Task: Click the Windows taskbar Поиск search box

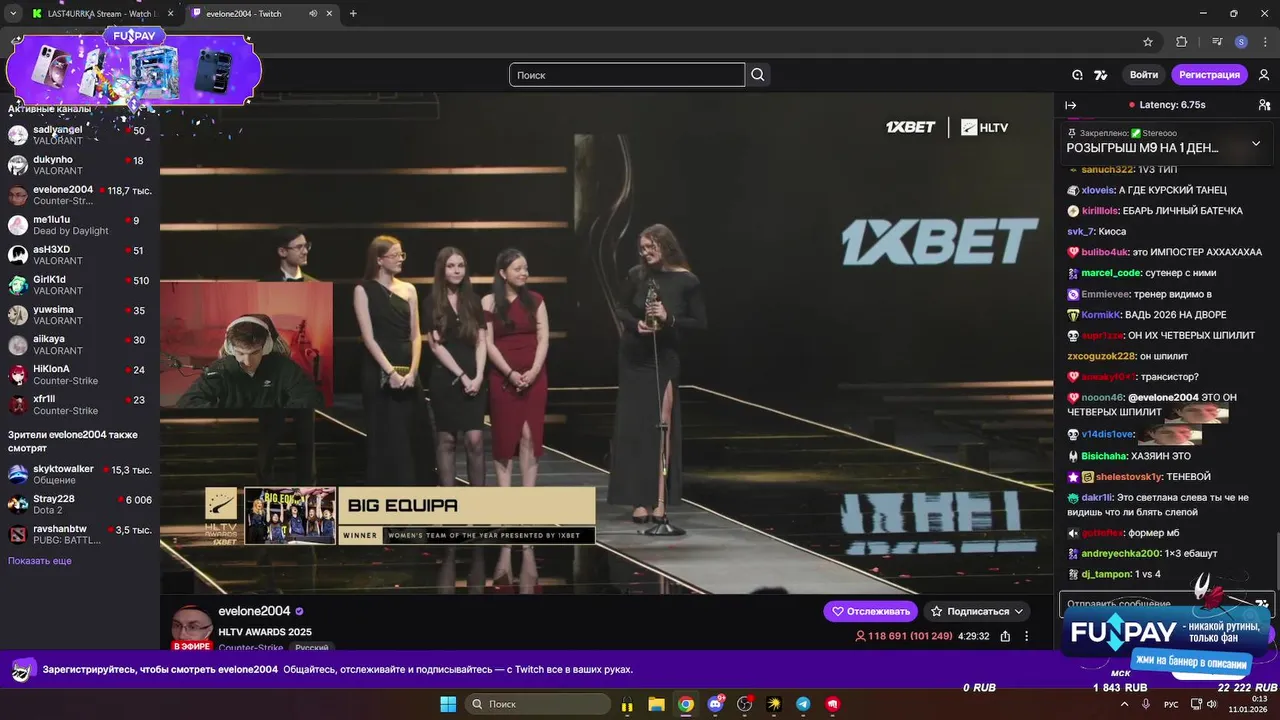Action: [x=540, y=704]
